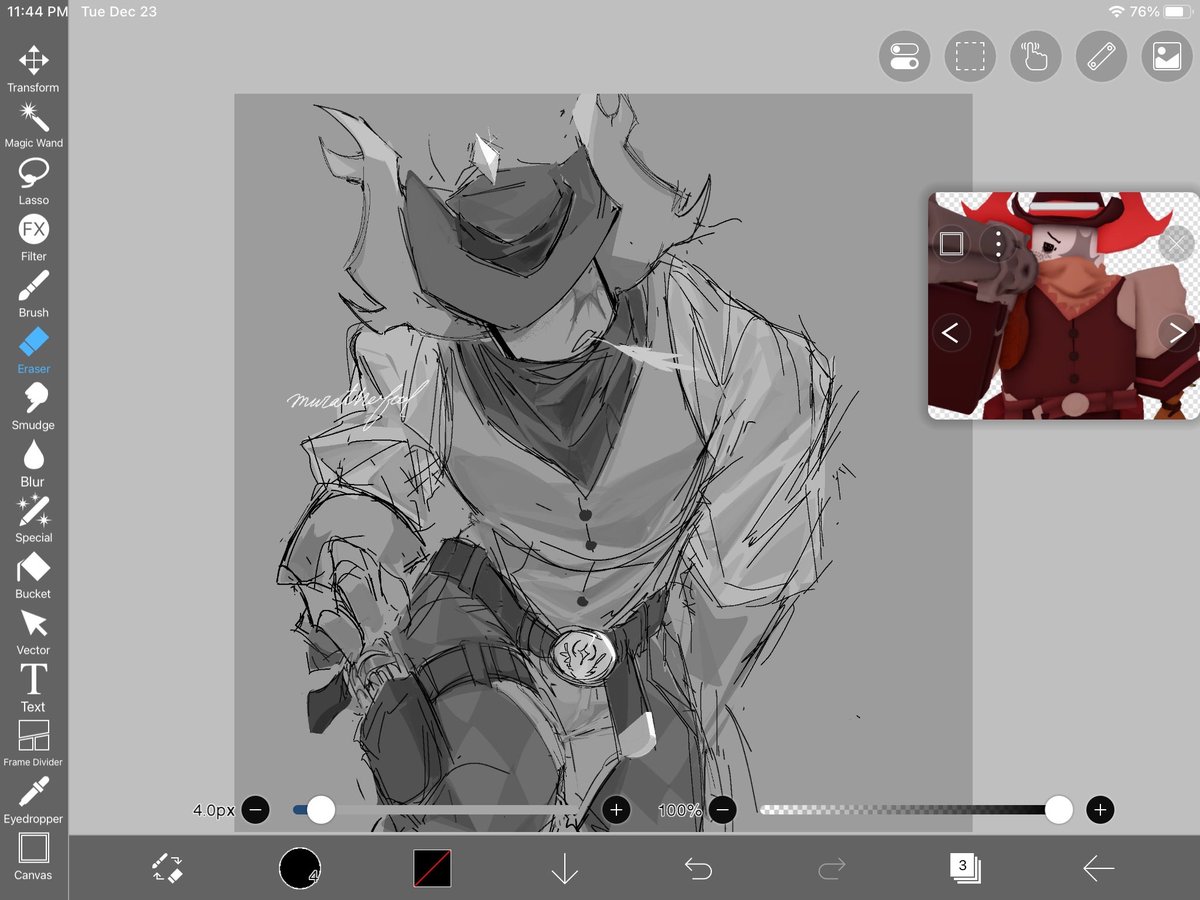The height and width of the screenshot is (900, 1200).
Task: Show previous reference image
Action: 951,333
